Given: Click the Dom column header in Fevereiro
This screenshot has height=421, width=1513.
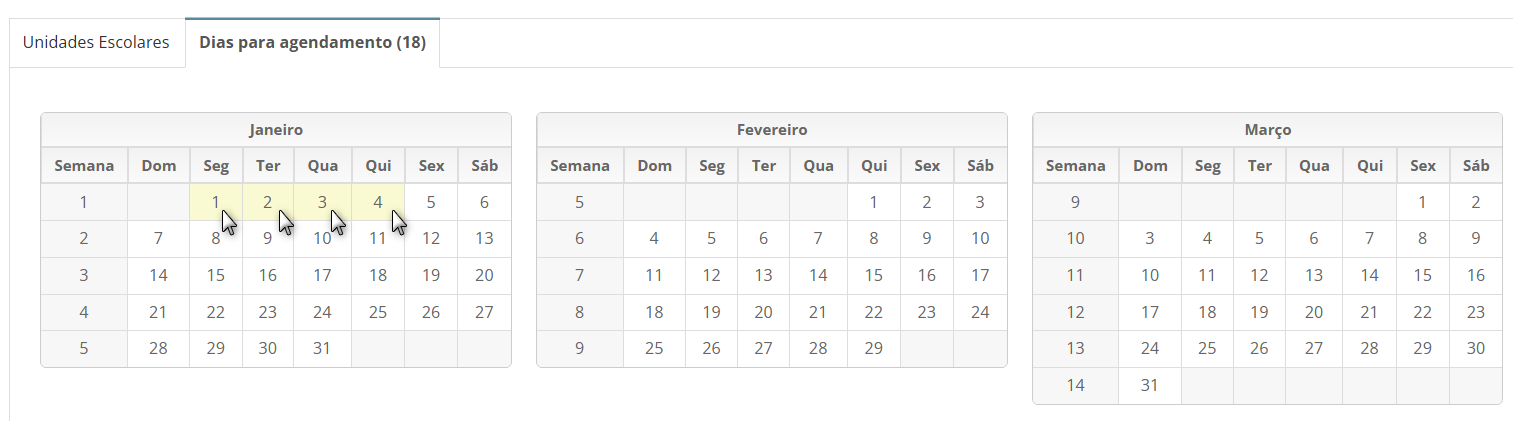Looking at the screenshot, I should pos(655,166).
